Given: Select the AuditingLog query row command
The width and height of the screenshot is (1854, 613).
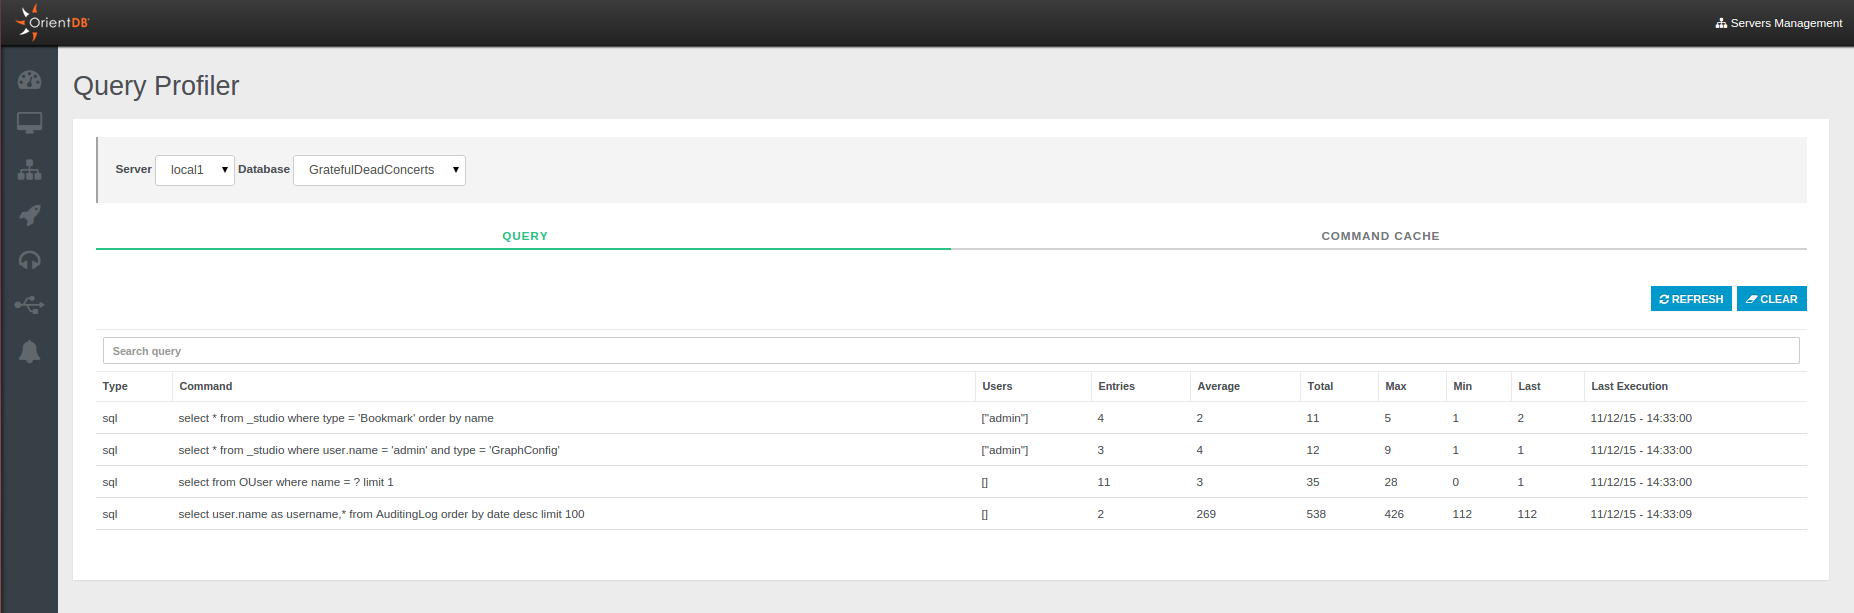Looking at the screenshot, I should 381,514.
